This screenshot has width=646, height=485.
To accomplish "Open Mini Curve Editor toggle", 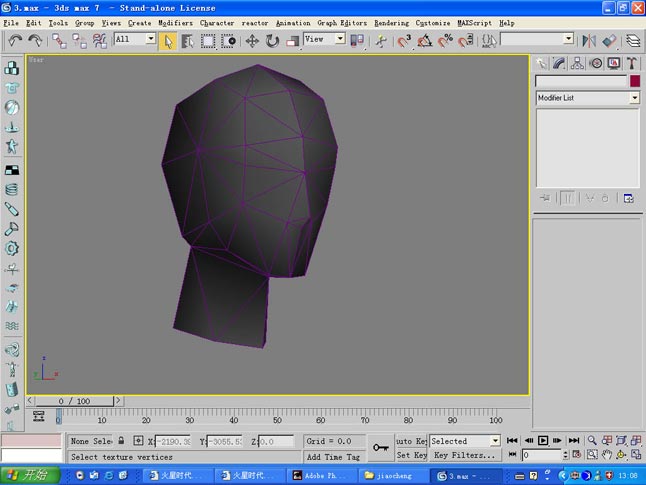I will pos(39,416).
